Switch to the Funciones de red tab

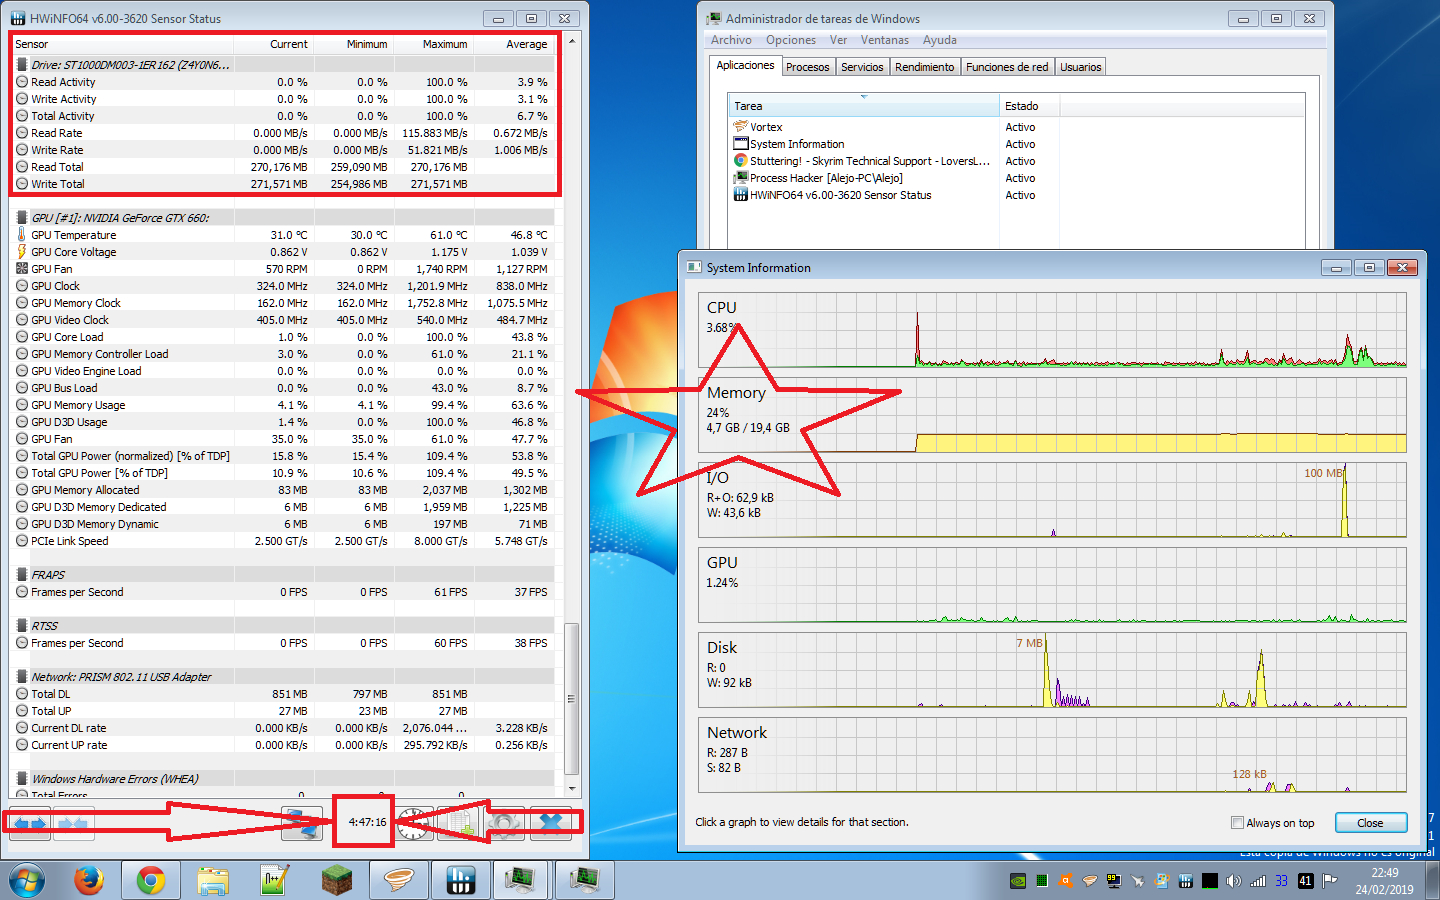point(1007,67)
